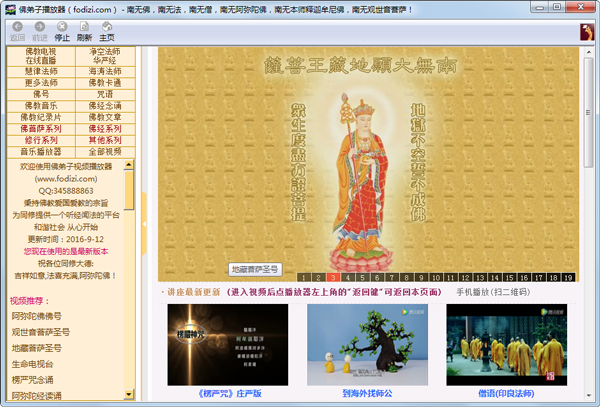Open 佛教文章 category
The width and height of the screenshot is (600, 407).
[x=105, y=117]
